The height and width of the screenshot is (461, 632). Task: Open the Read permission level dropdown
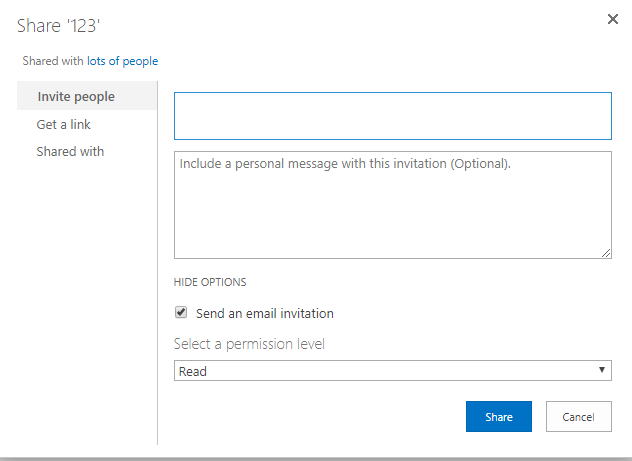point(393,371)
